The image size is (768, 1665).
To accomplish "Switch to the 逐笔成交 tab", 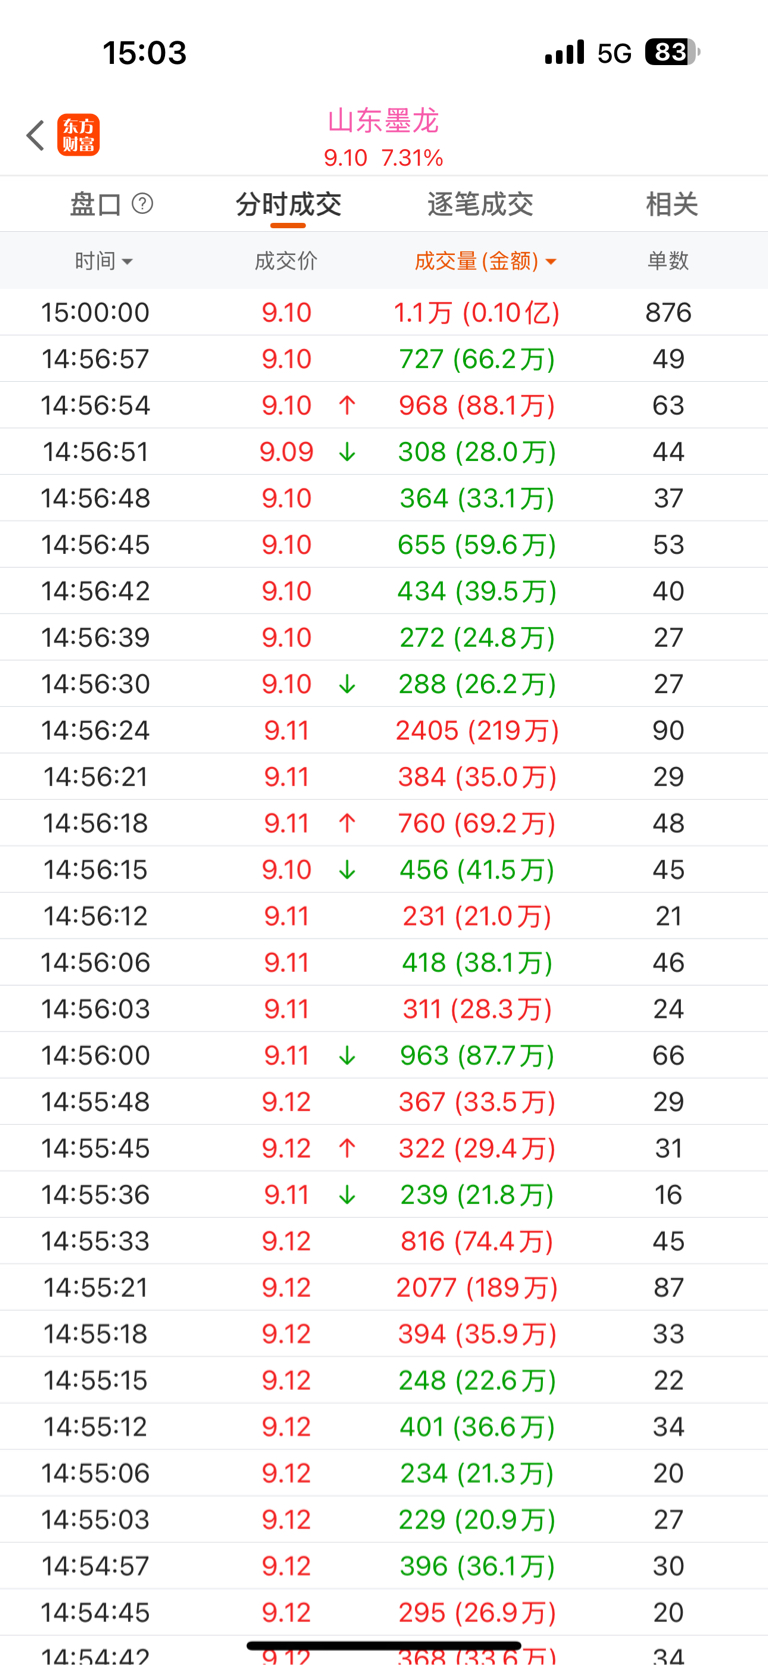I will [x=480, y=204].
